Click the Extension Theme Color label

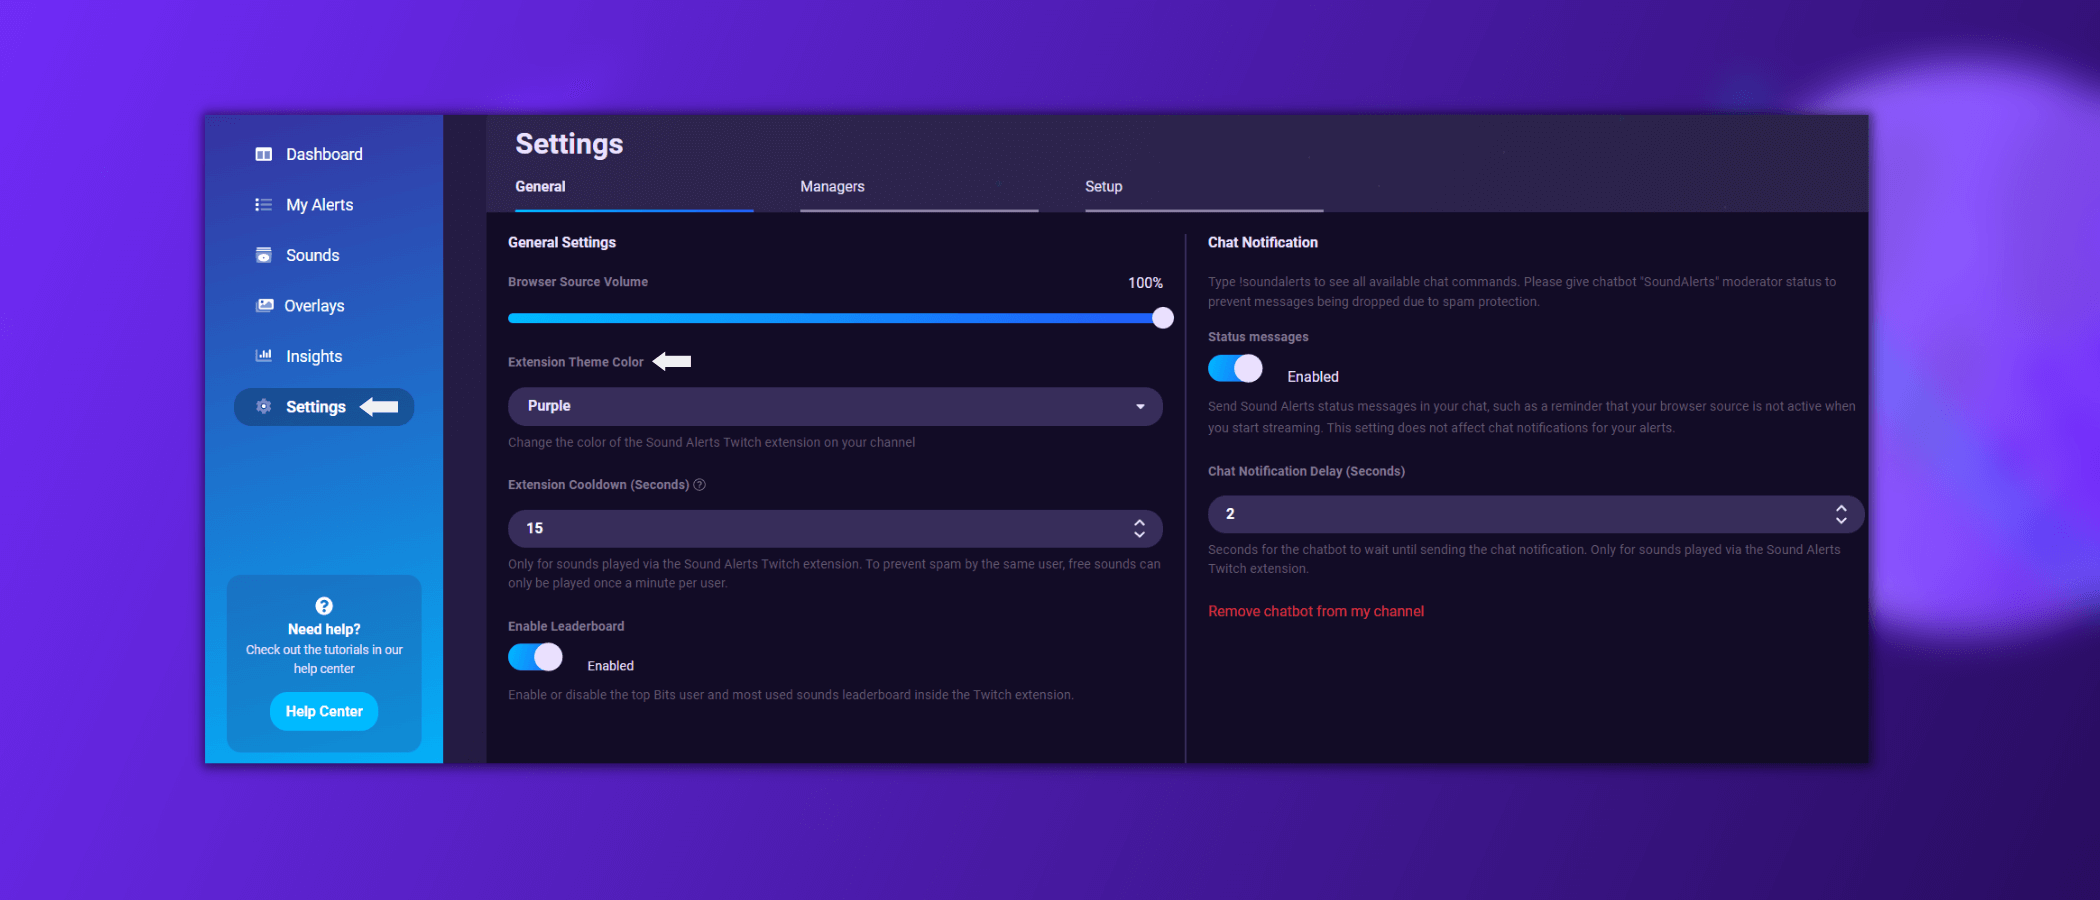[576, 362]
